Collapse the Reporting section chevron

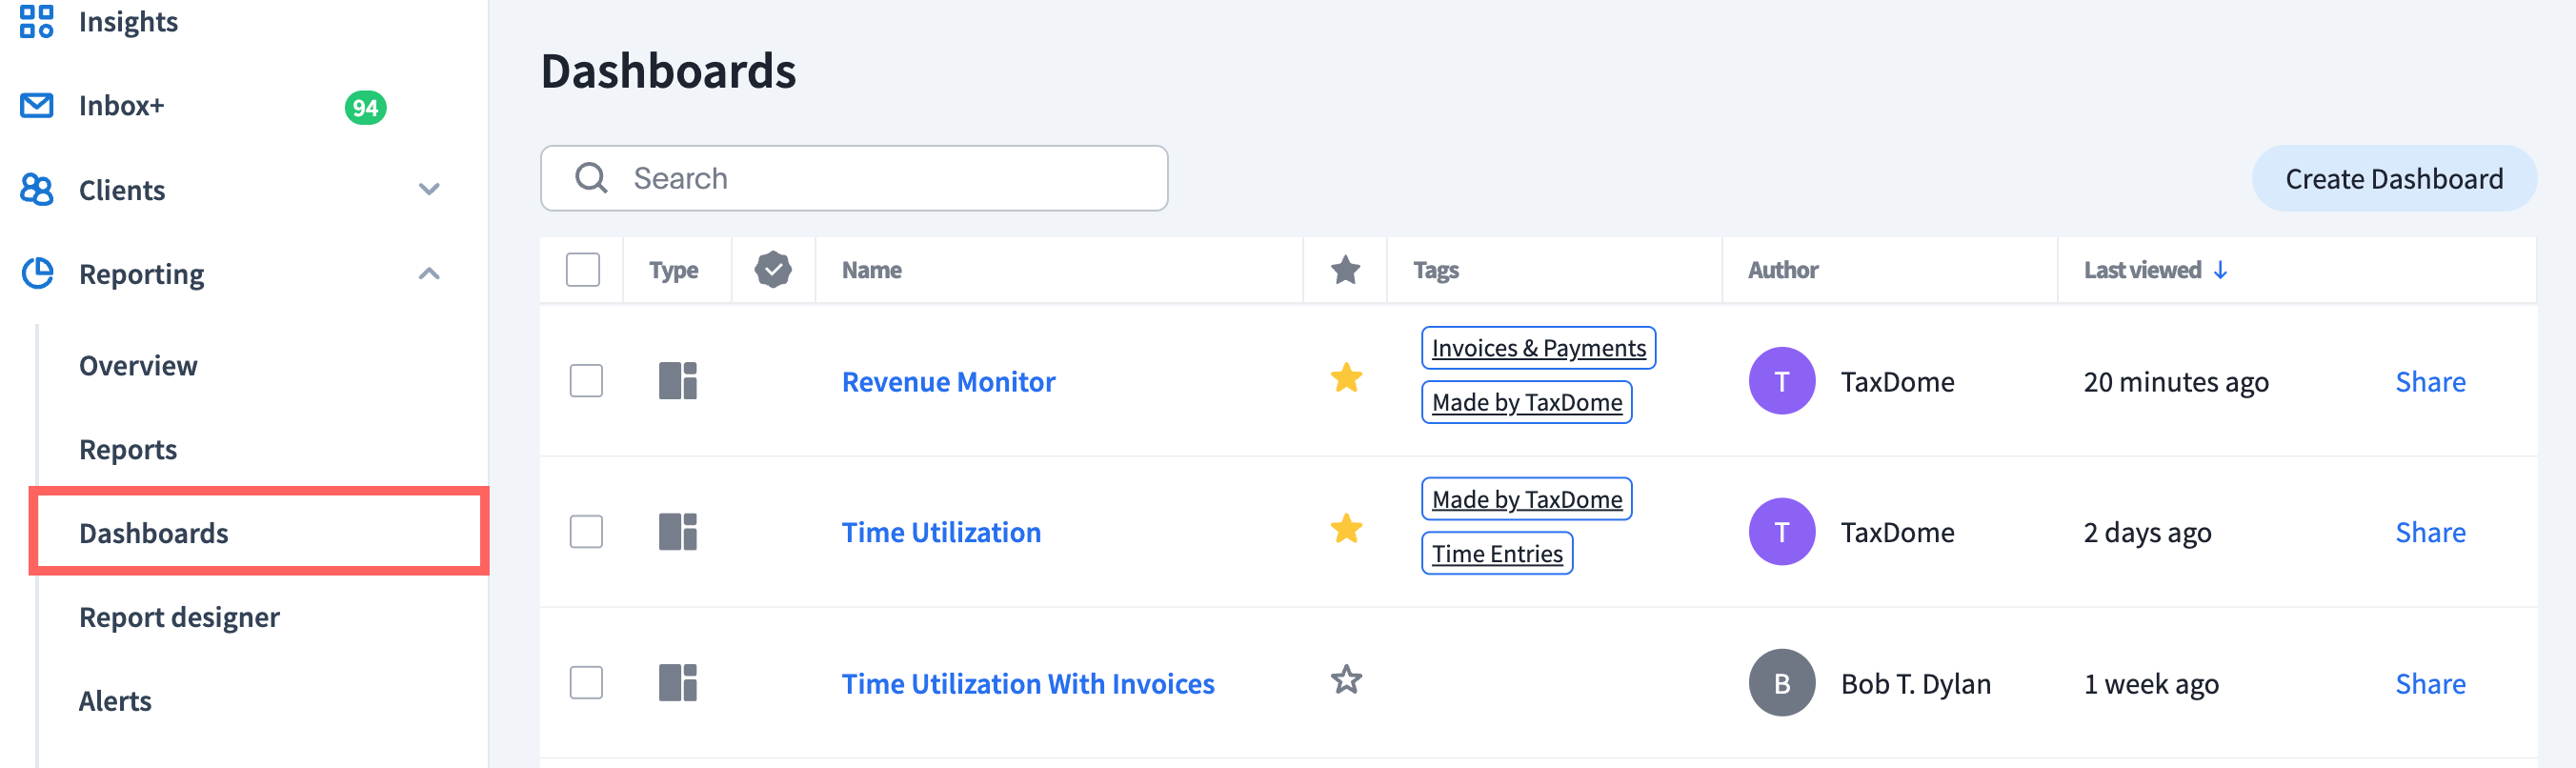(429, 273)
